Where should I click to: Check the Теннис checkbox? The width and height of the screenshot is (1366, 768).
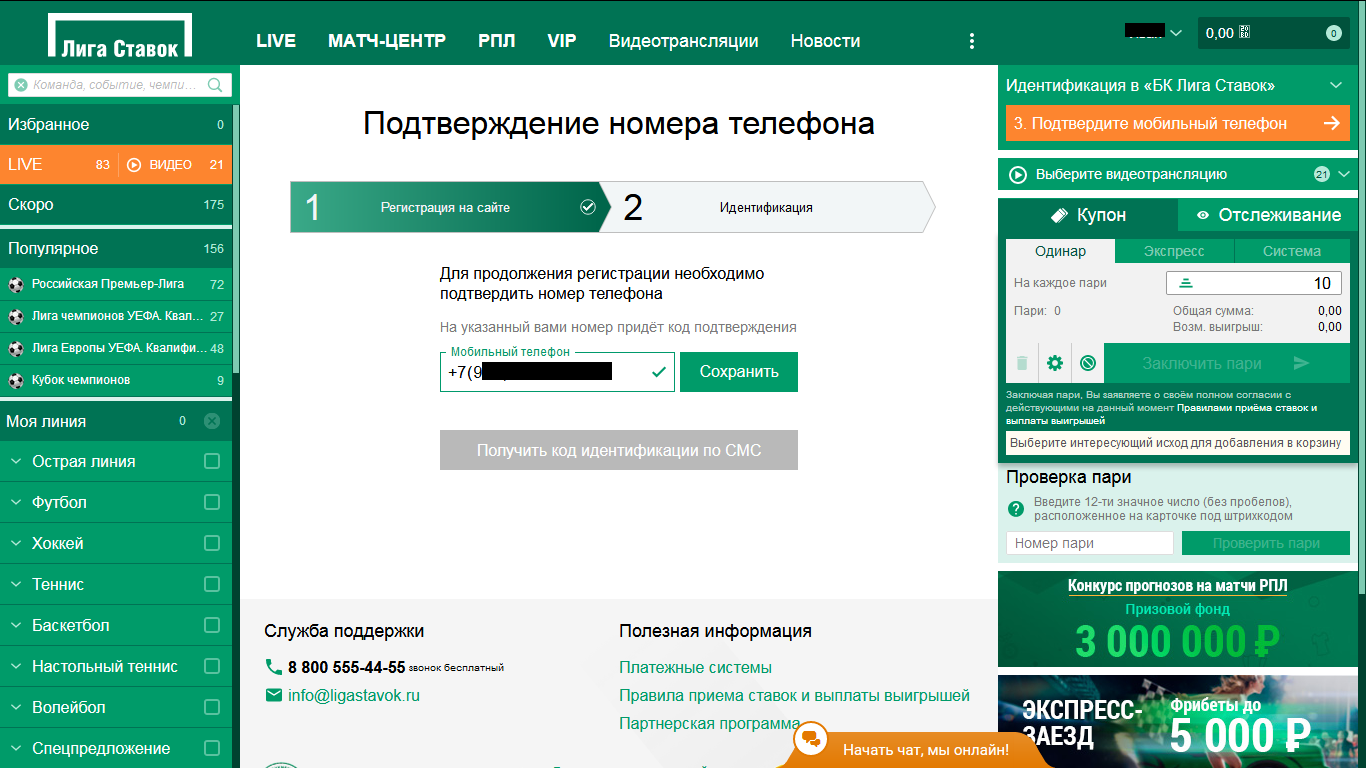click(212, 584)
